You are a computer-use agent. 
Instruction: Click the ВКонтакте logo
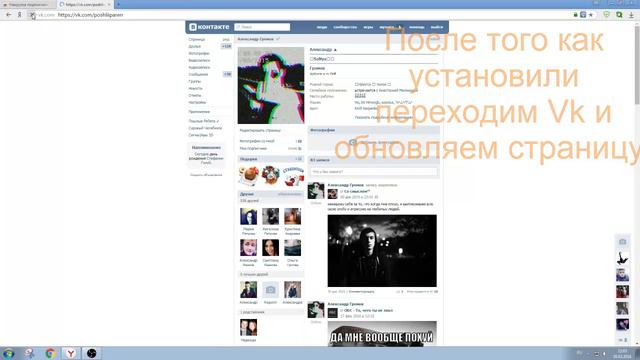pyautogui.click(x=209, y=27)
